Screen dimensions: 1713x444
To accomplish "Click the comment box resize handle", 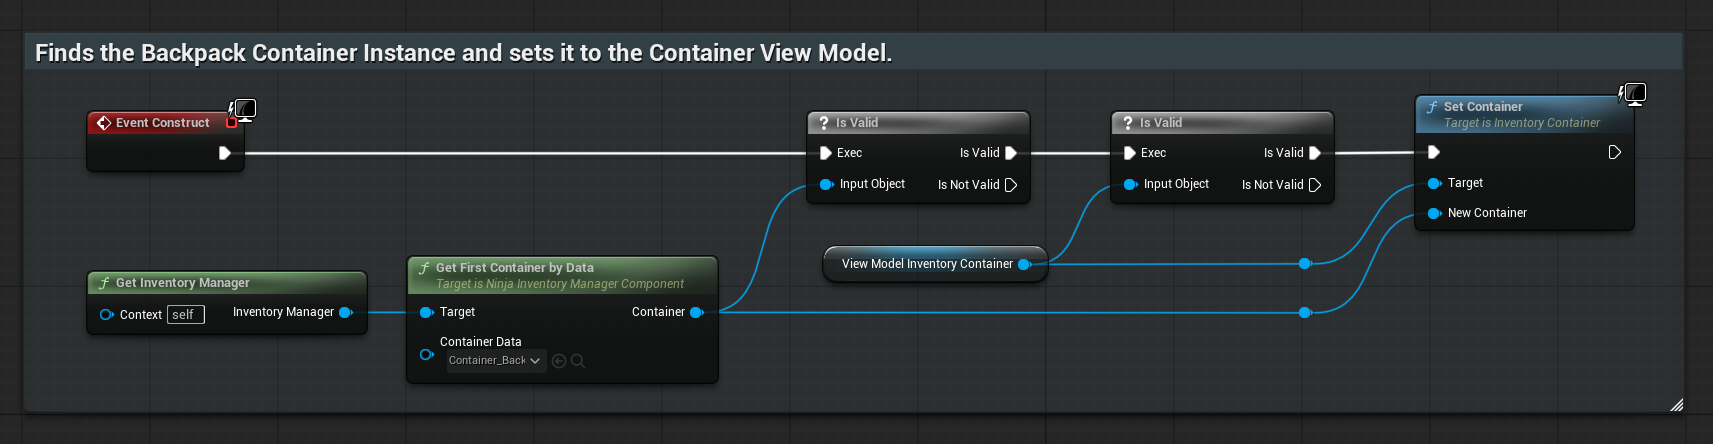I will 1677,404.
